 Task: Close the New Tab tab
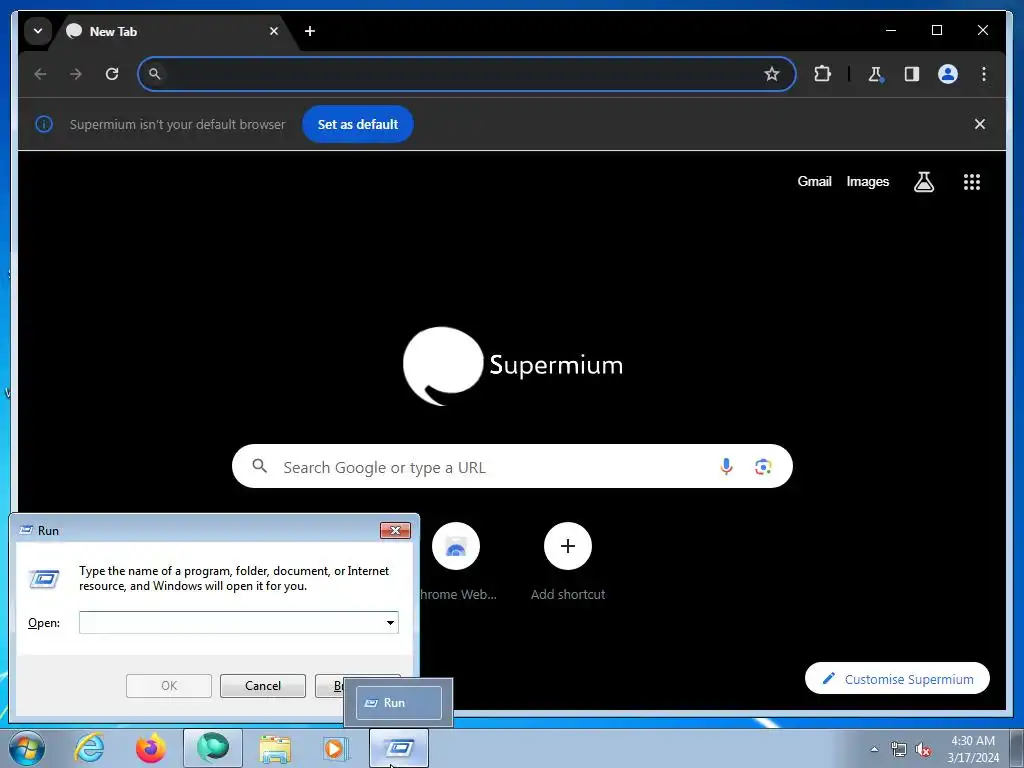(274, 31)
